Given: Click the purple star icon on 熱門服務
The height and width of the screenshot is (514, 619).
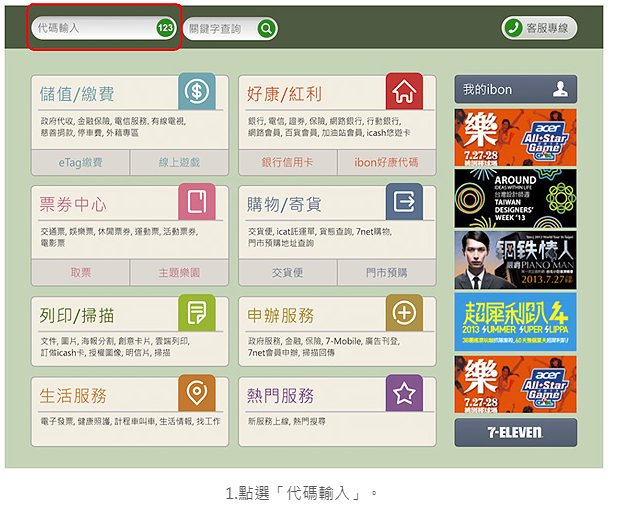Looking at the screenshot, I should tap(404, 393).
